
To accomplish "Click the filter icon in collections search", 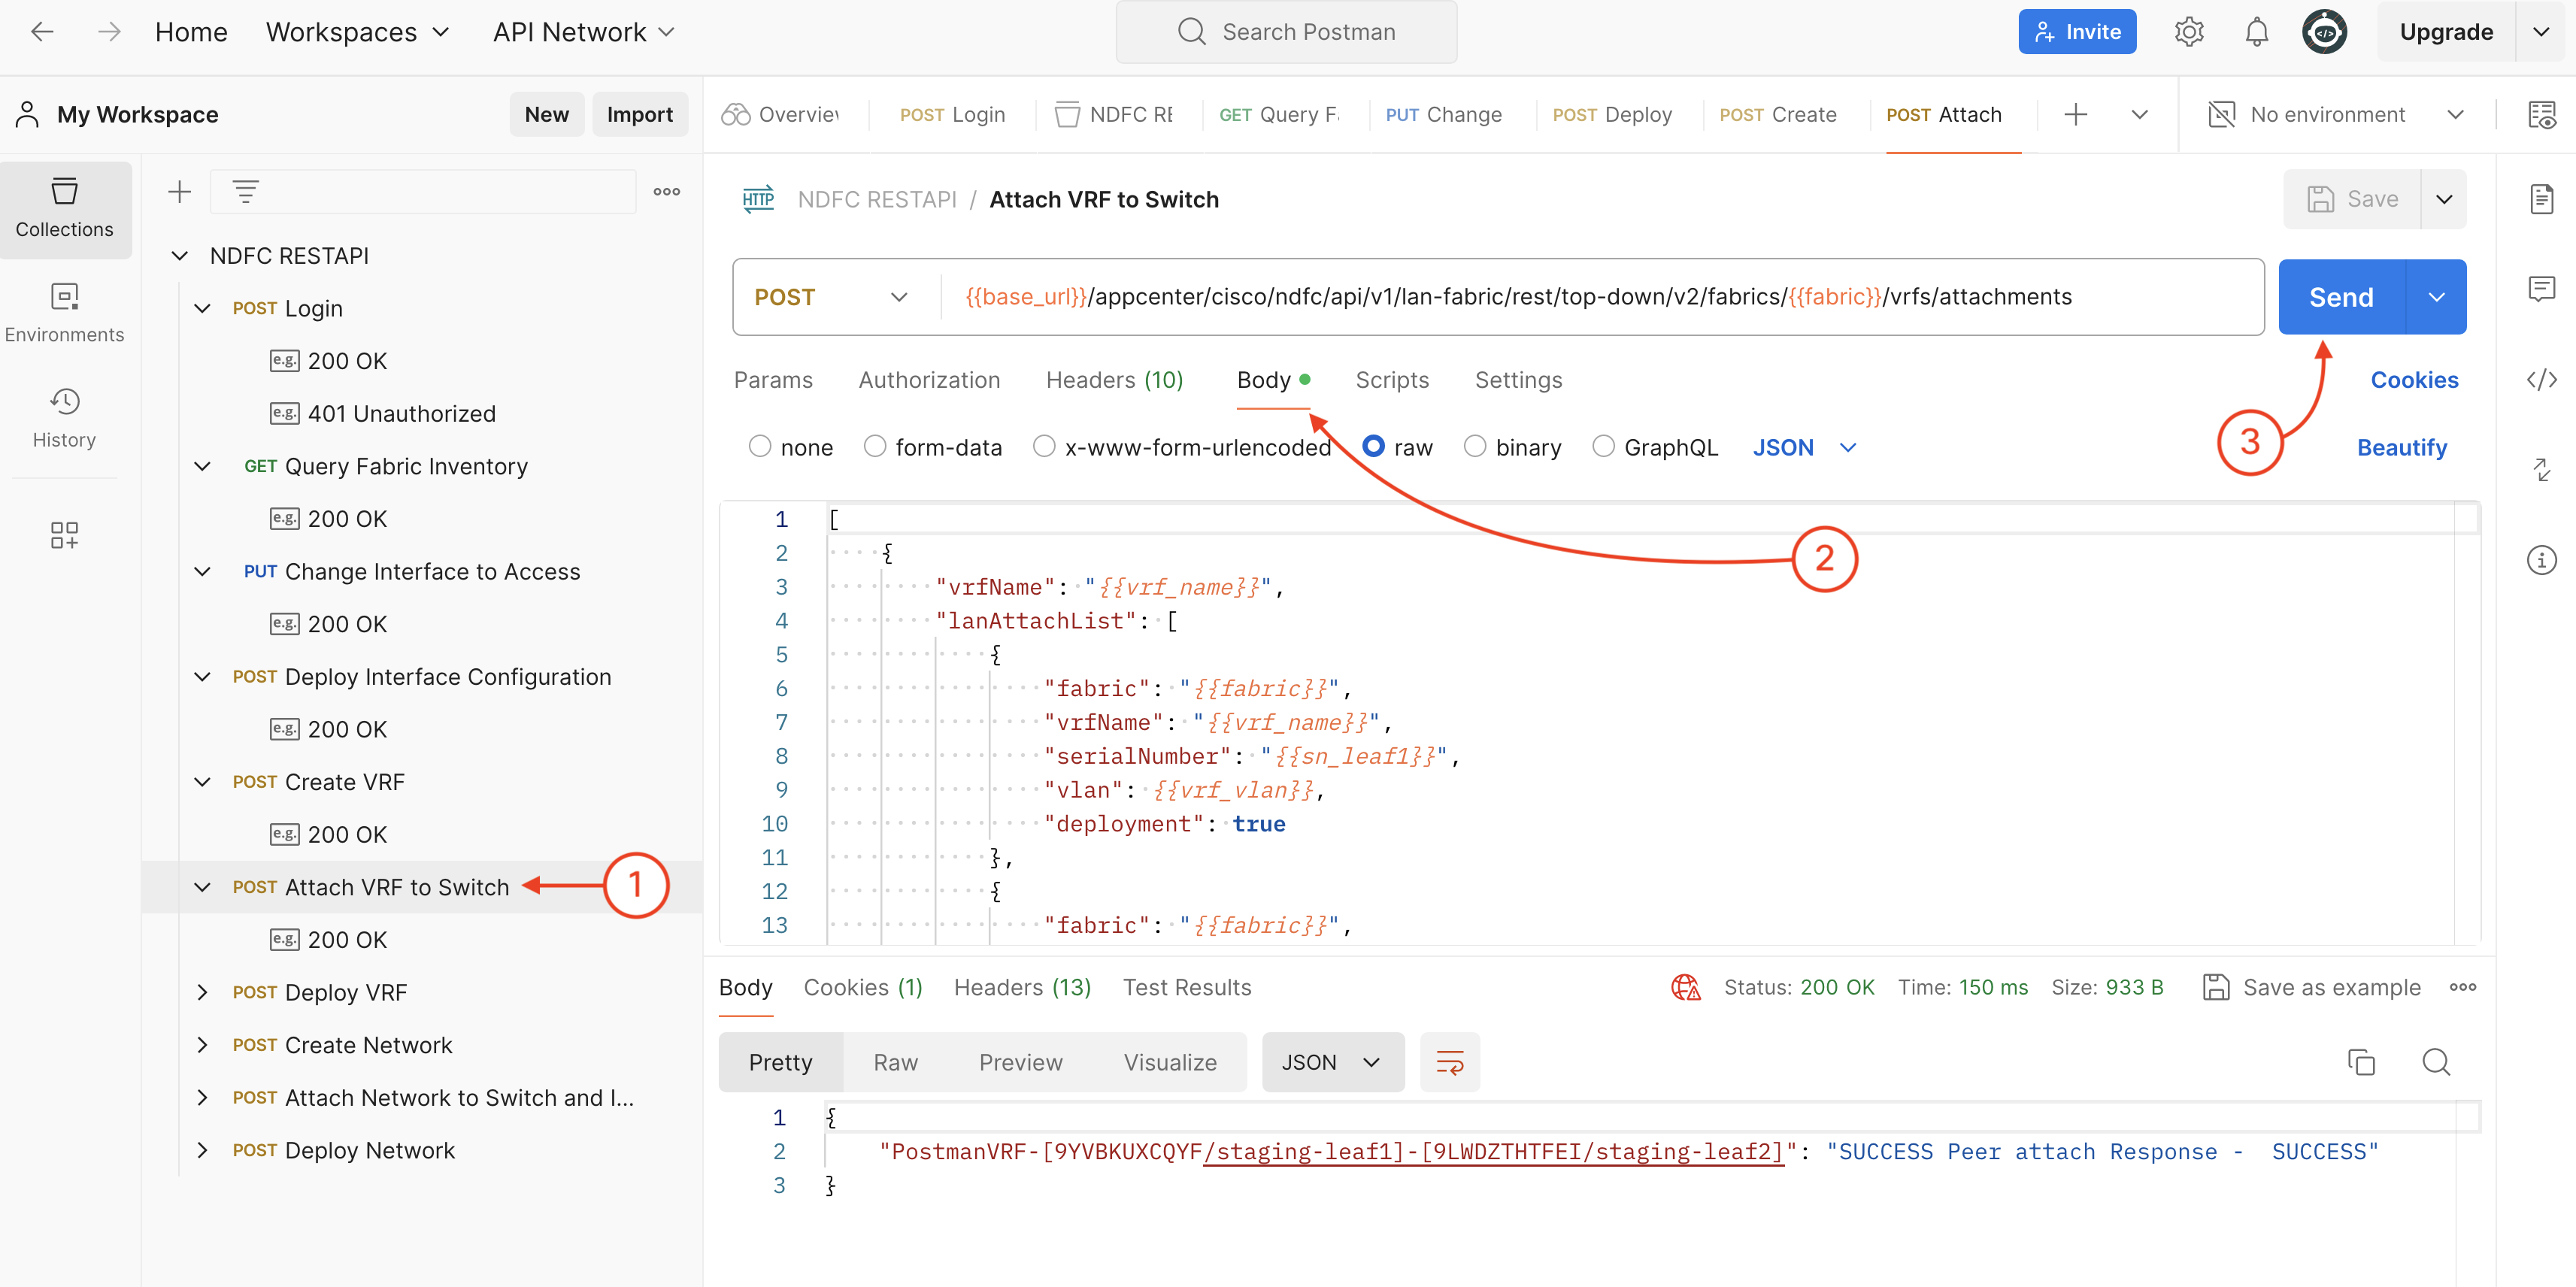I will (245, 191).
